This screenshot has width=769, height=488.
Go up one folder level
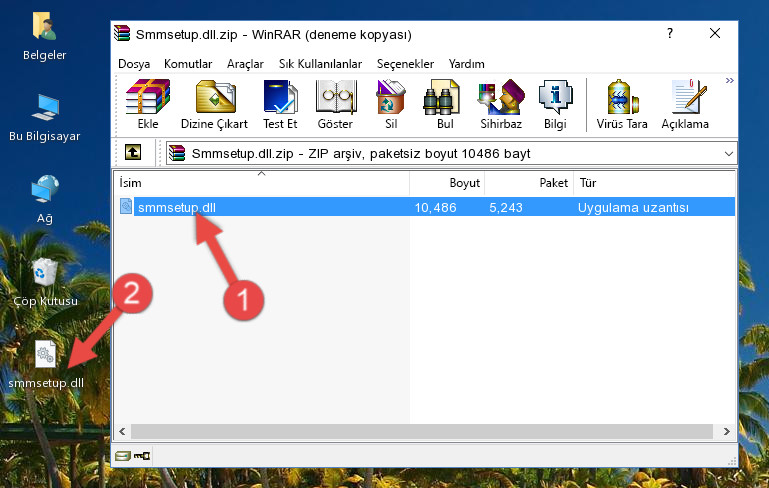(133, 153)
